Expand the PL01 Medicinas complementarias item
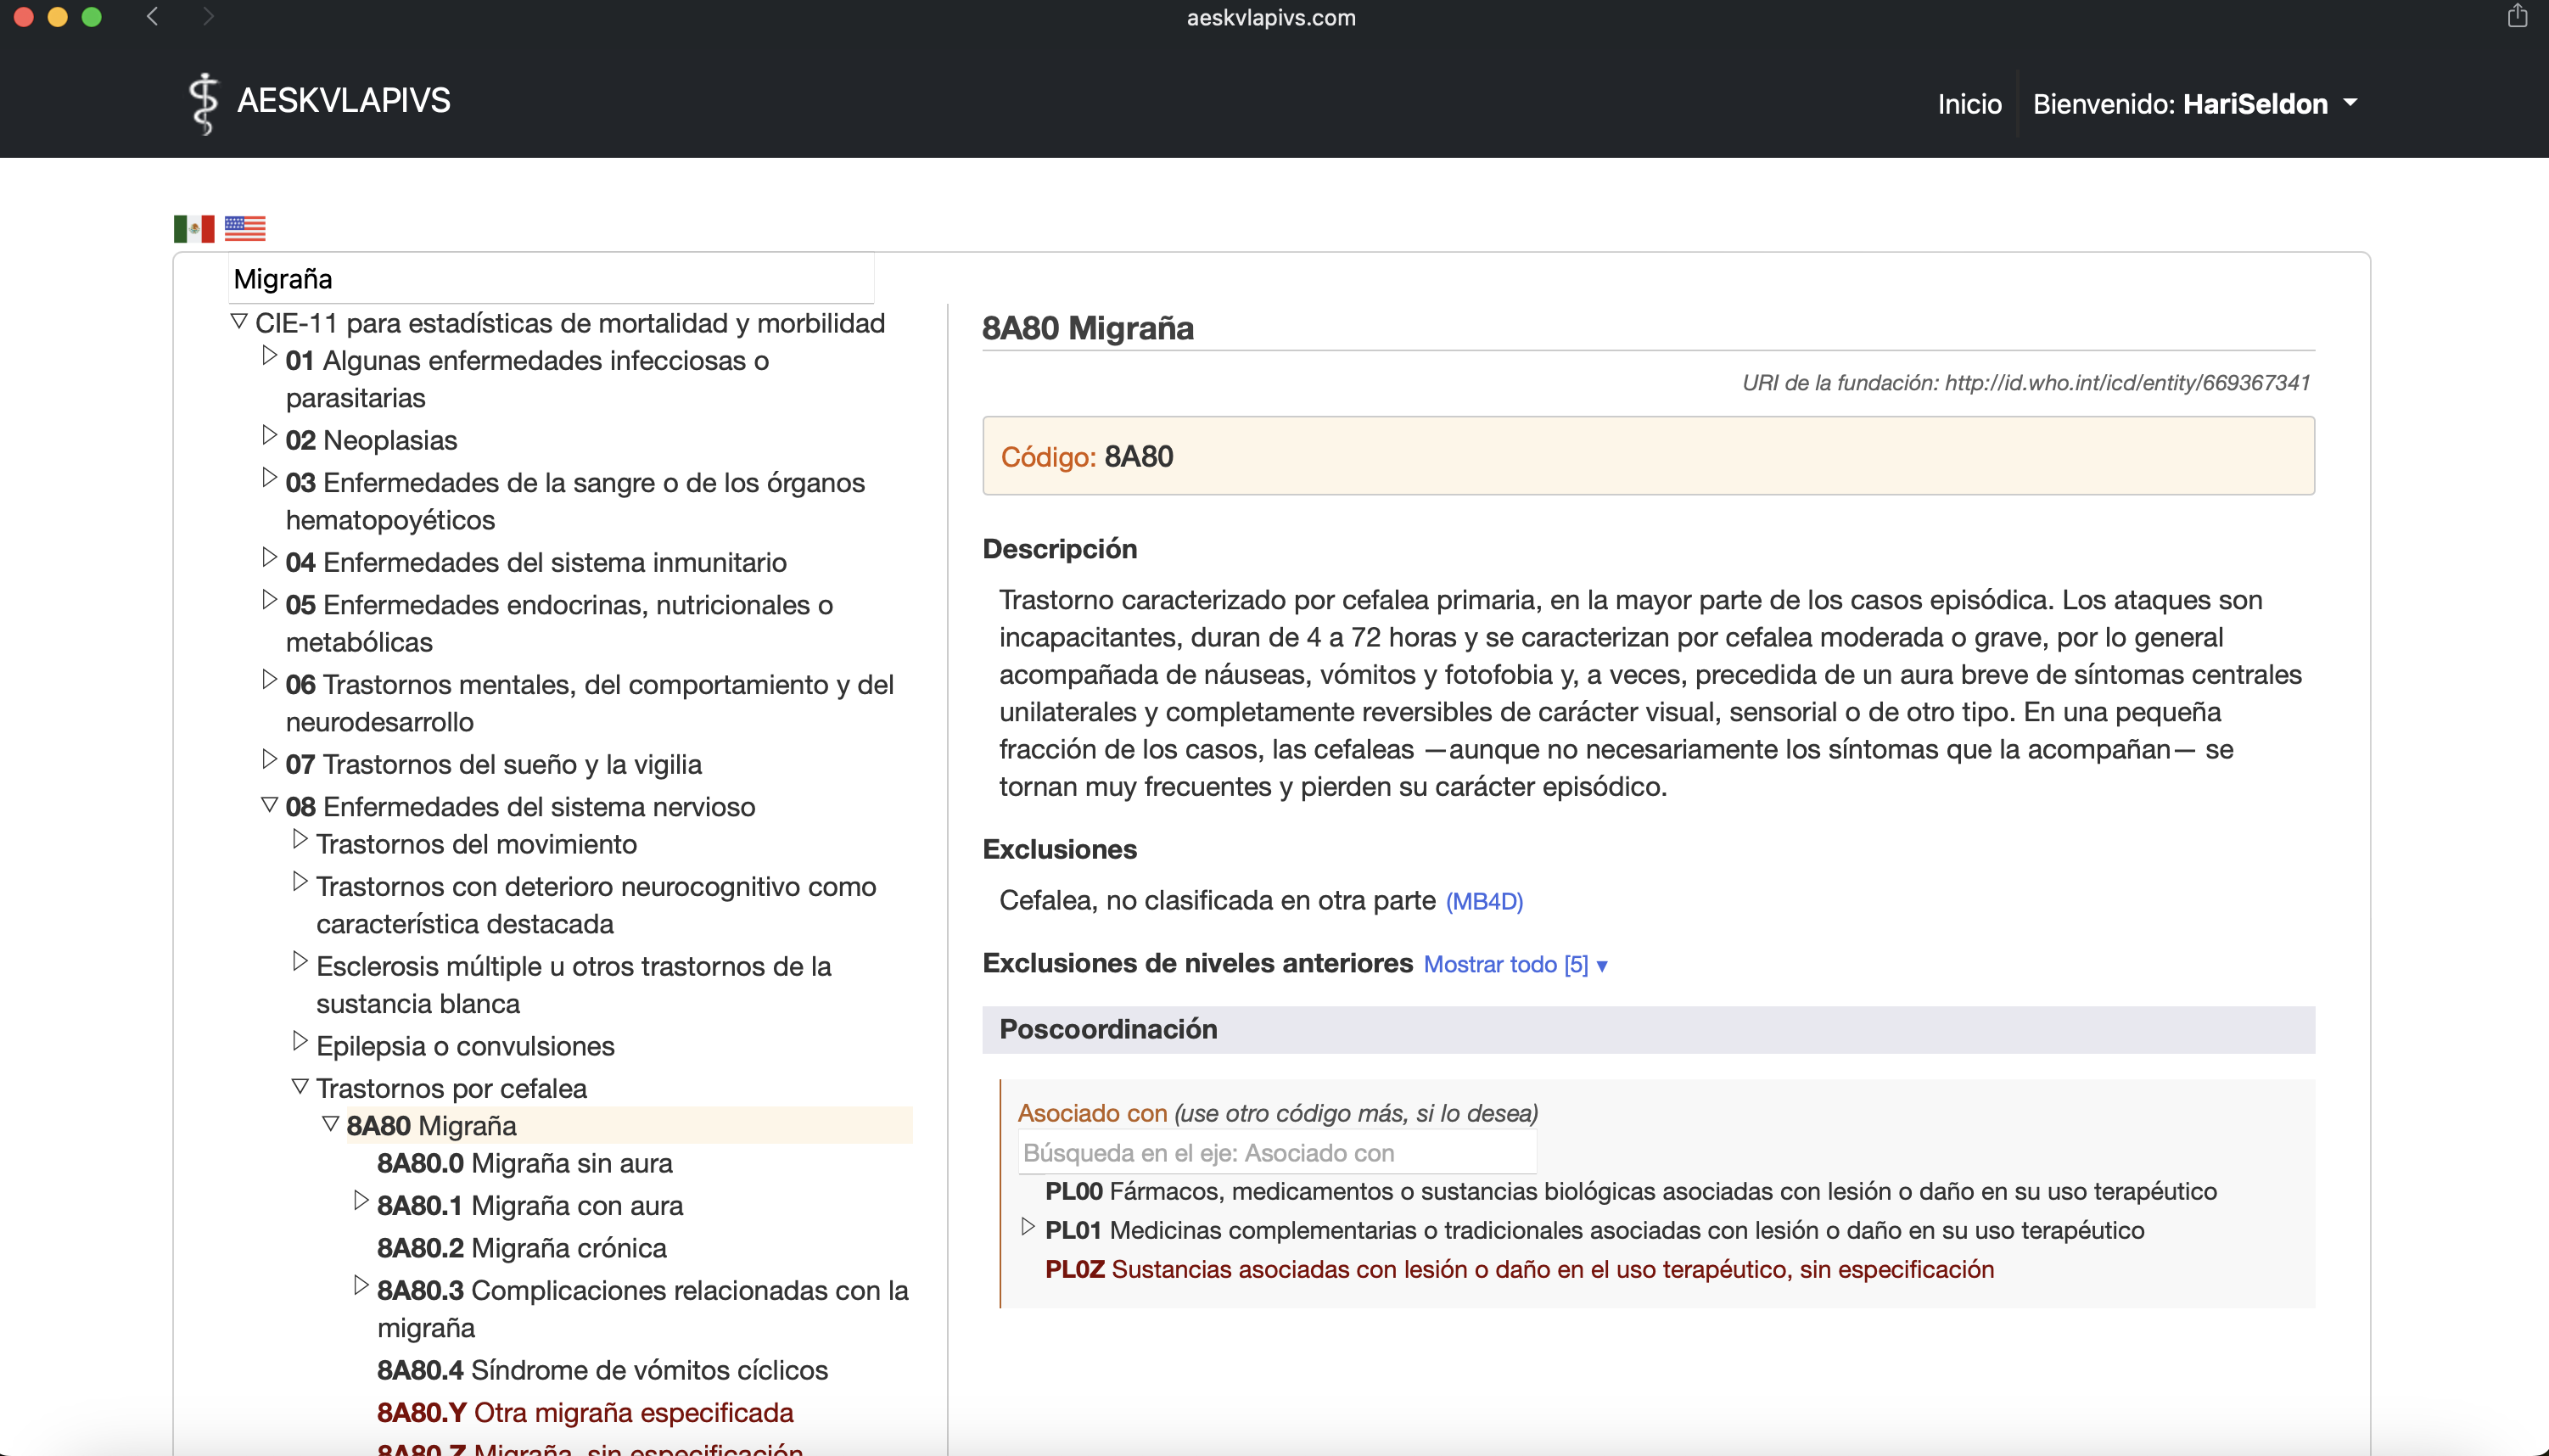Viewport: 2549px width, 1456px height. [x=1027, y=1227]
